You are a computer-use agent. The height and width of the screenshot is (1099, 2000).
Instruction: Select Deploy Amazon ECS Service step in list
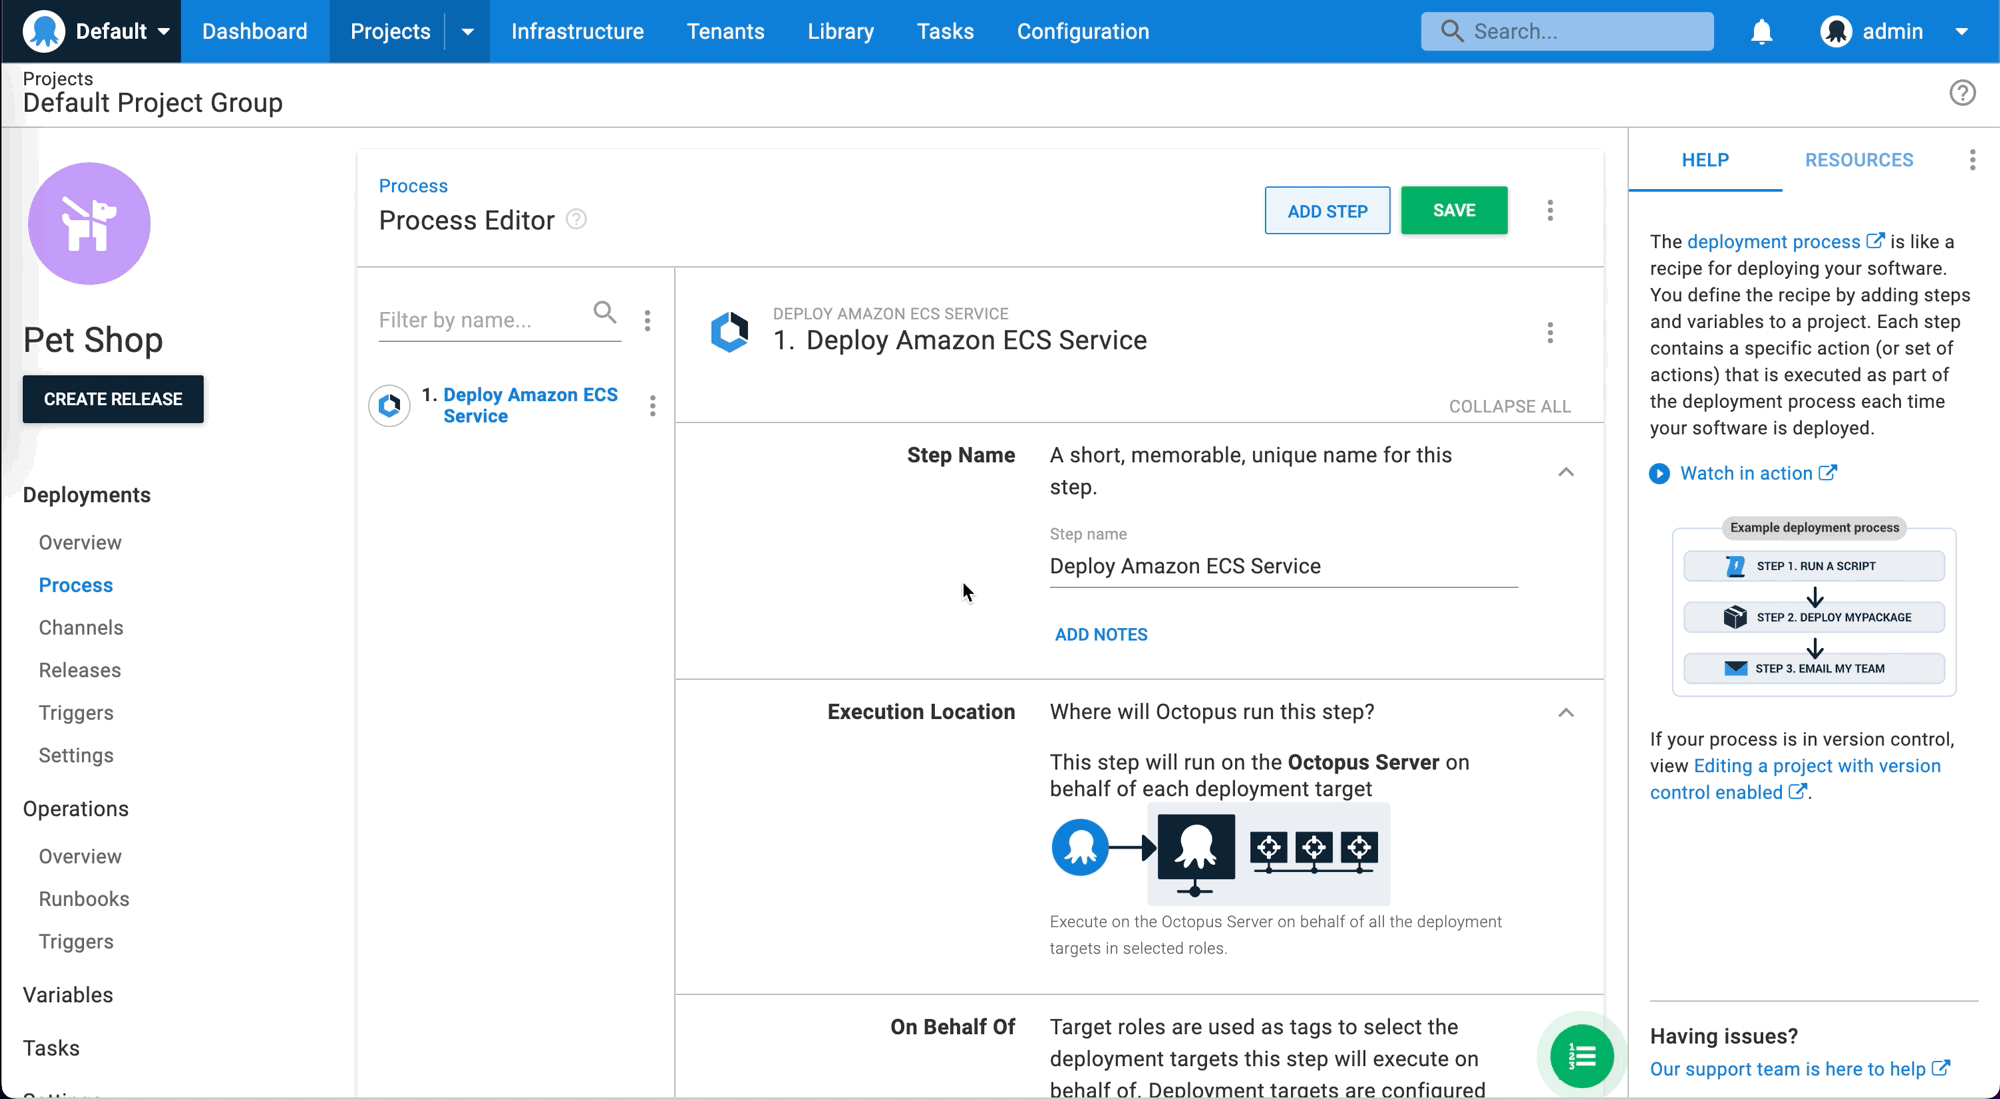pos(530,405)
